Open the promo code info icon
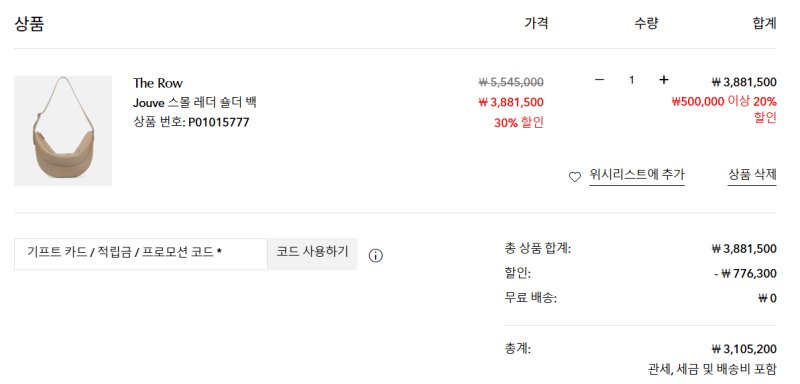Image resolution: width=800 pixels, height=384 pixels. click(x=376, y=255)
